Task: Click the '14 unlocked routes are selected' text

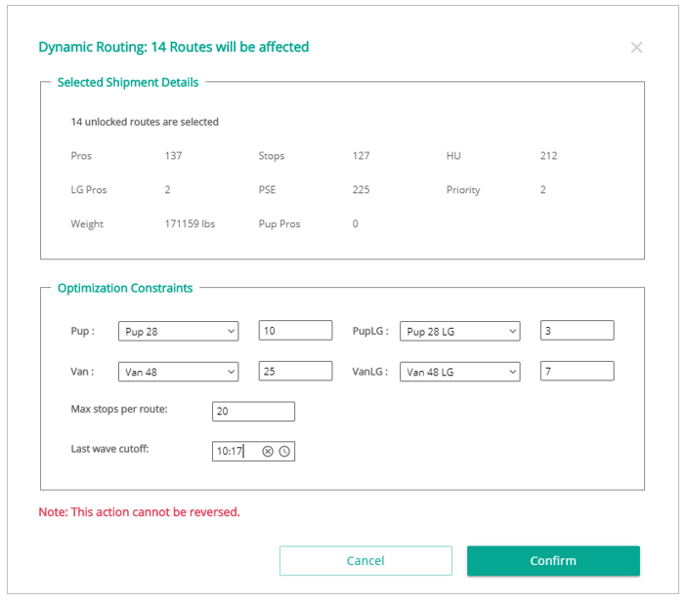Action: coord(144,122)
